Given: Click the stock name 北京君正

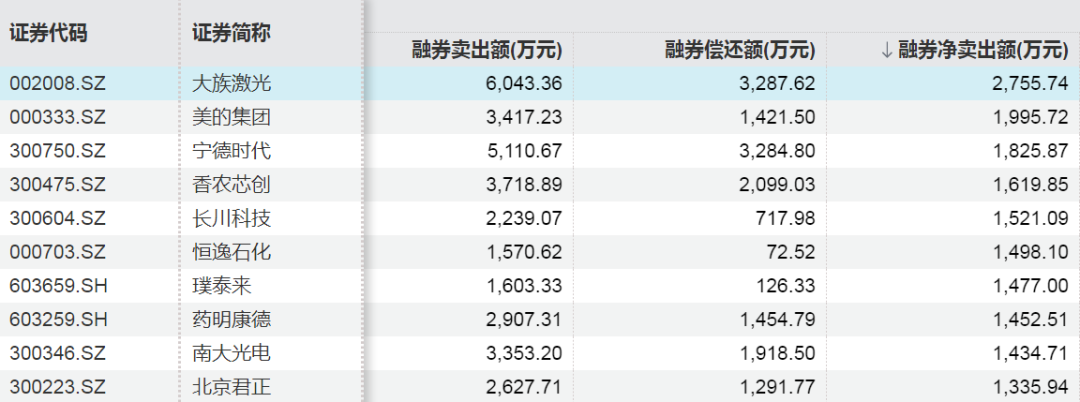Looking at the screenshot, I should point(231,388).
